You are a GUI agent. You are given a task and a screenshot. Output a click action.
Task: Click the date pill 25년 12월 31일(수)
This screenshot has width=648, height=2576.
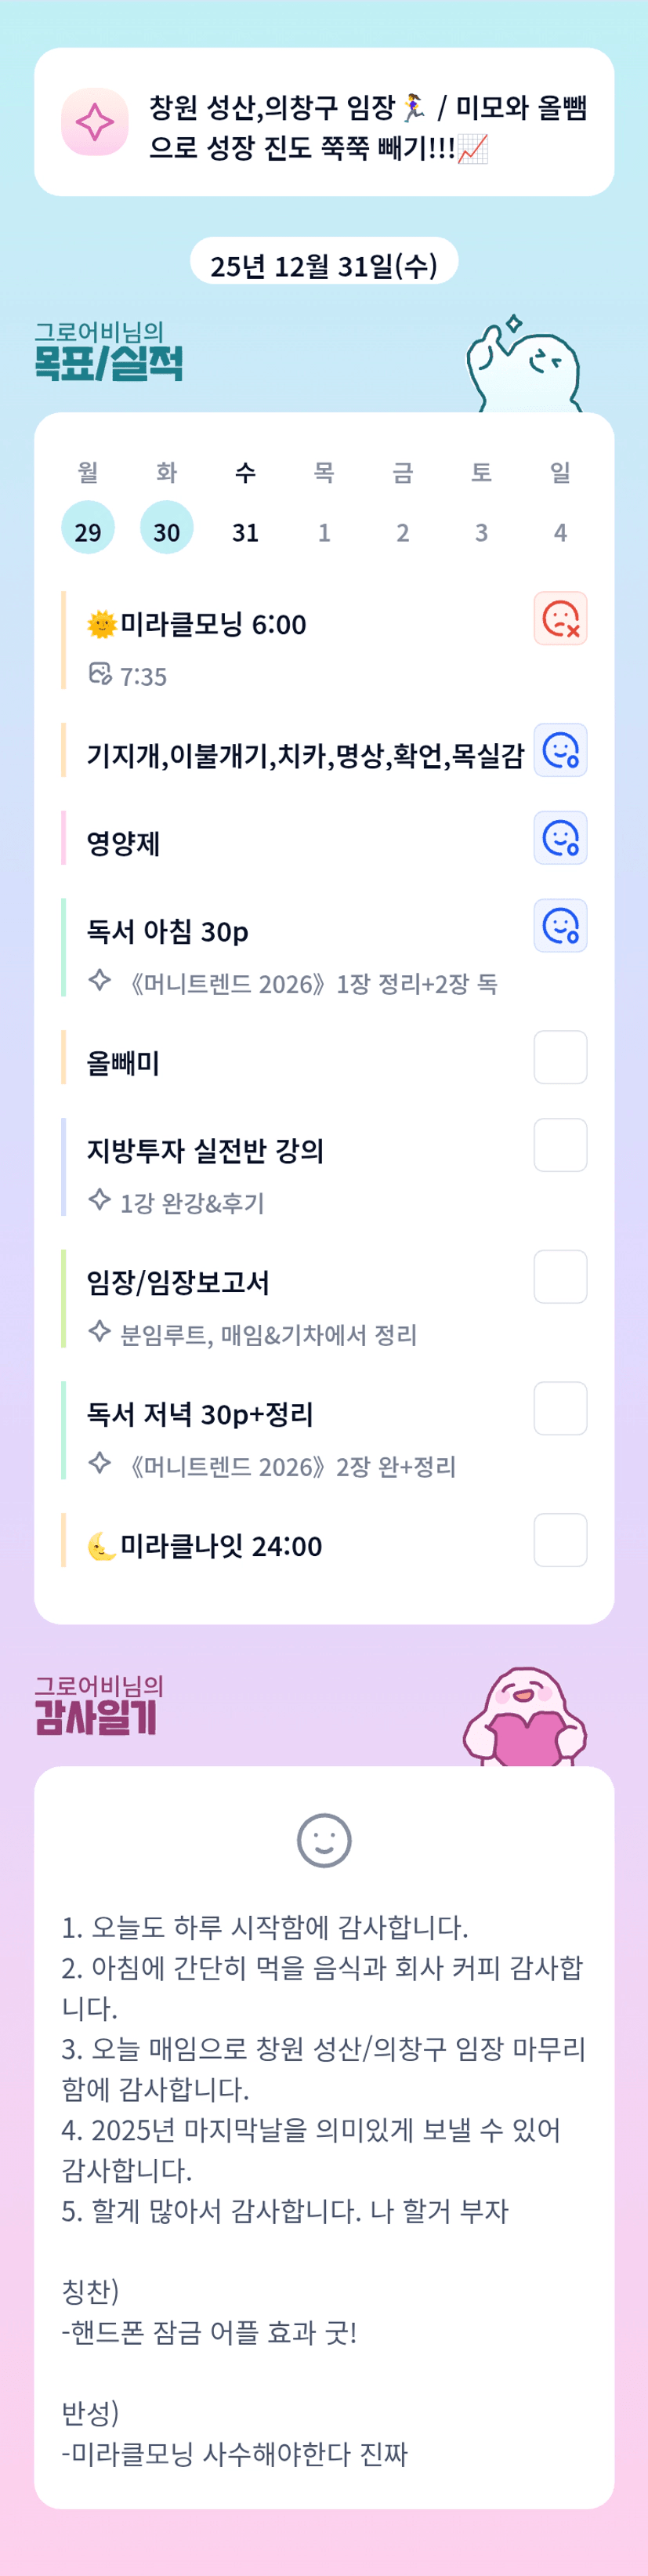tap(324, 265)
